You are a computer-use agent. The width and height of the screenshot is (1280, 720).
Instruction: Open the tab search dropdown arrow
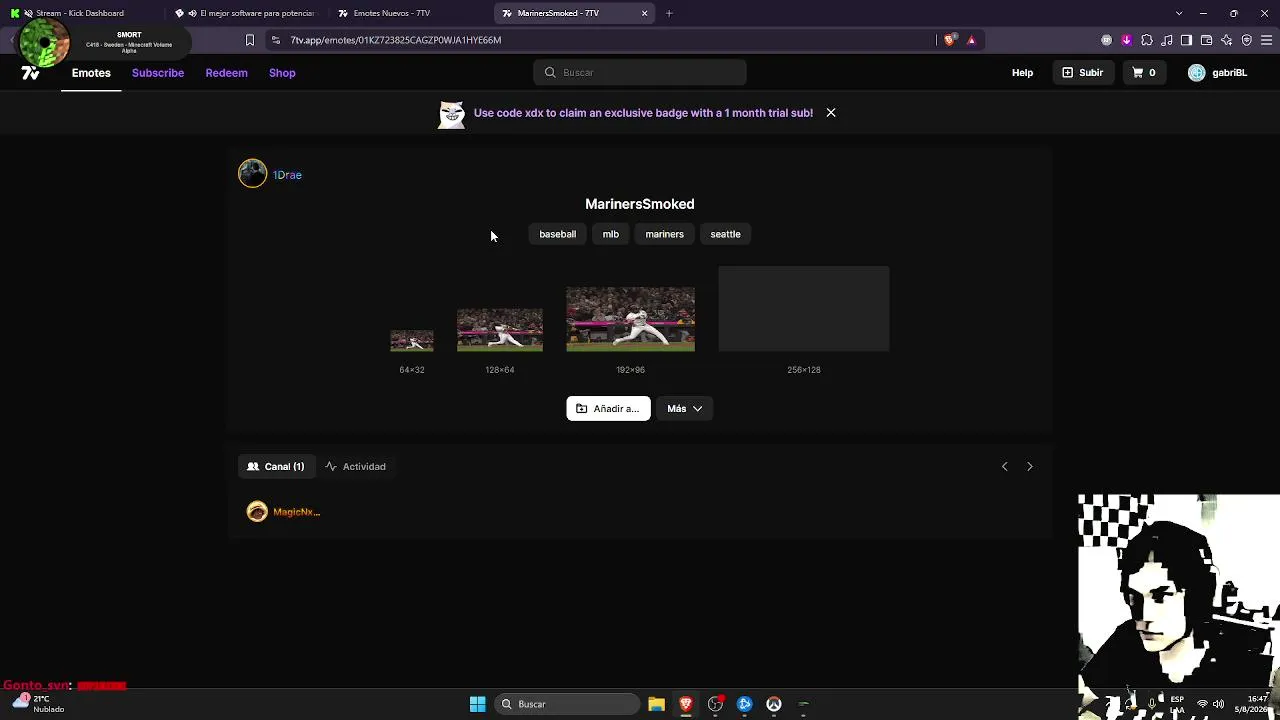pyautogui.click(x=1179, y=13)
